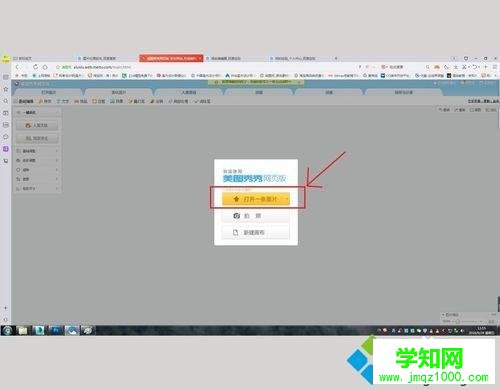Open the Photoshop icon on Windows taskbar
This screenshot has width=500, height=389.
tap(56, 330)
